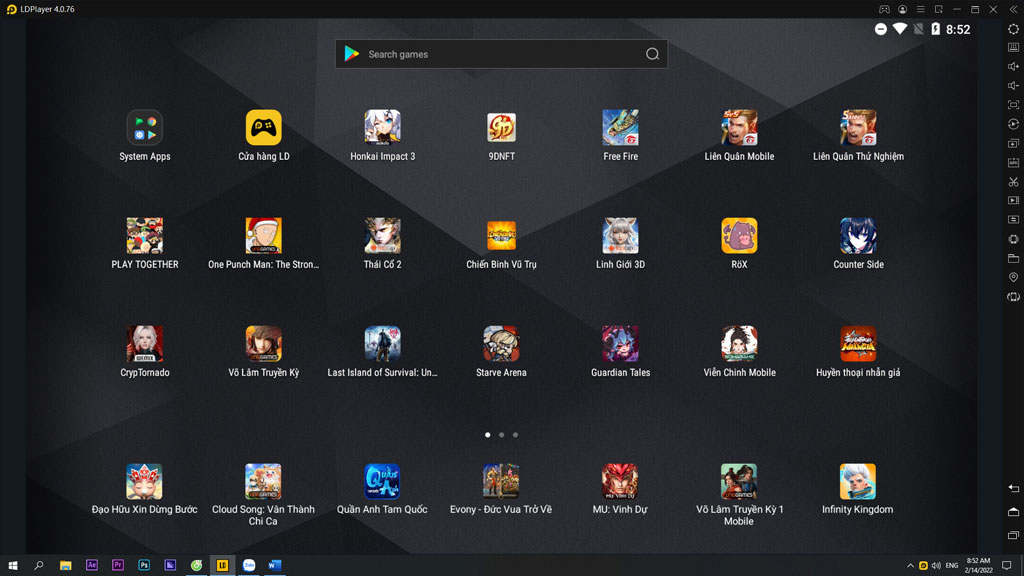
Task: Open the shared folder icon in sidebar
Action: [1013, 258]
